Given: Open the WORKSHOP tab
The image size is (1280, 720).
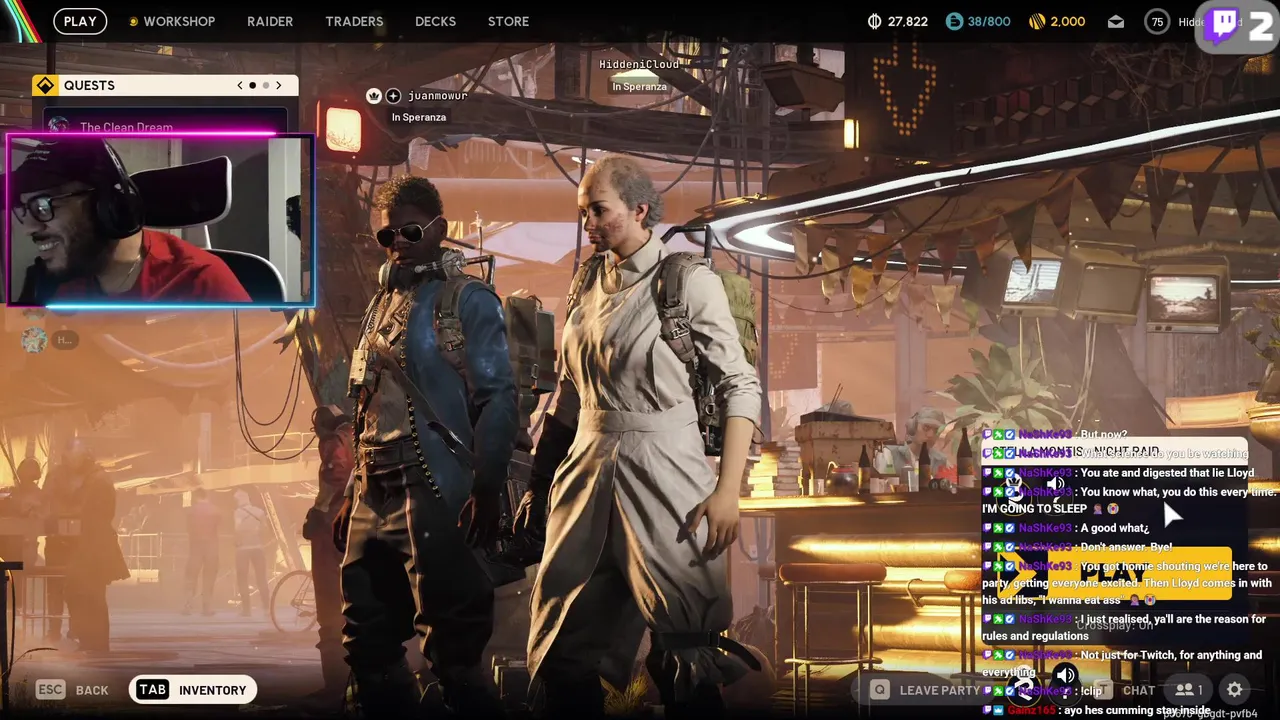Looking at the screenshot, I should [179, 21].
